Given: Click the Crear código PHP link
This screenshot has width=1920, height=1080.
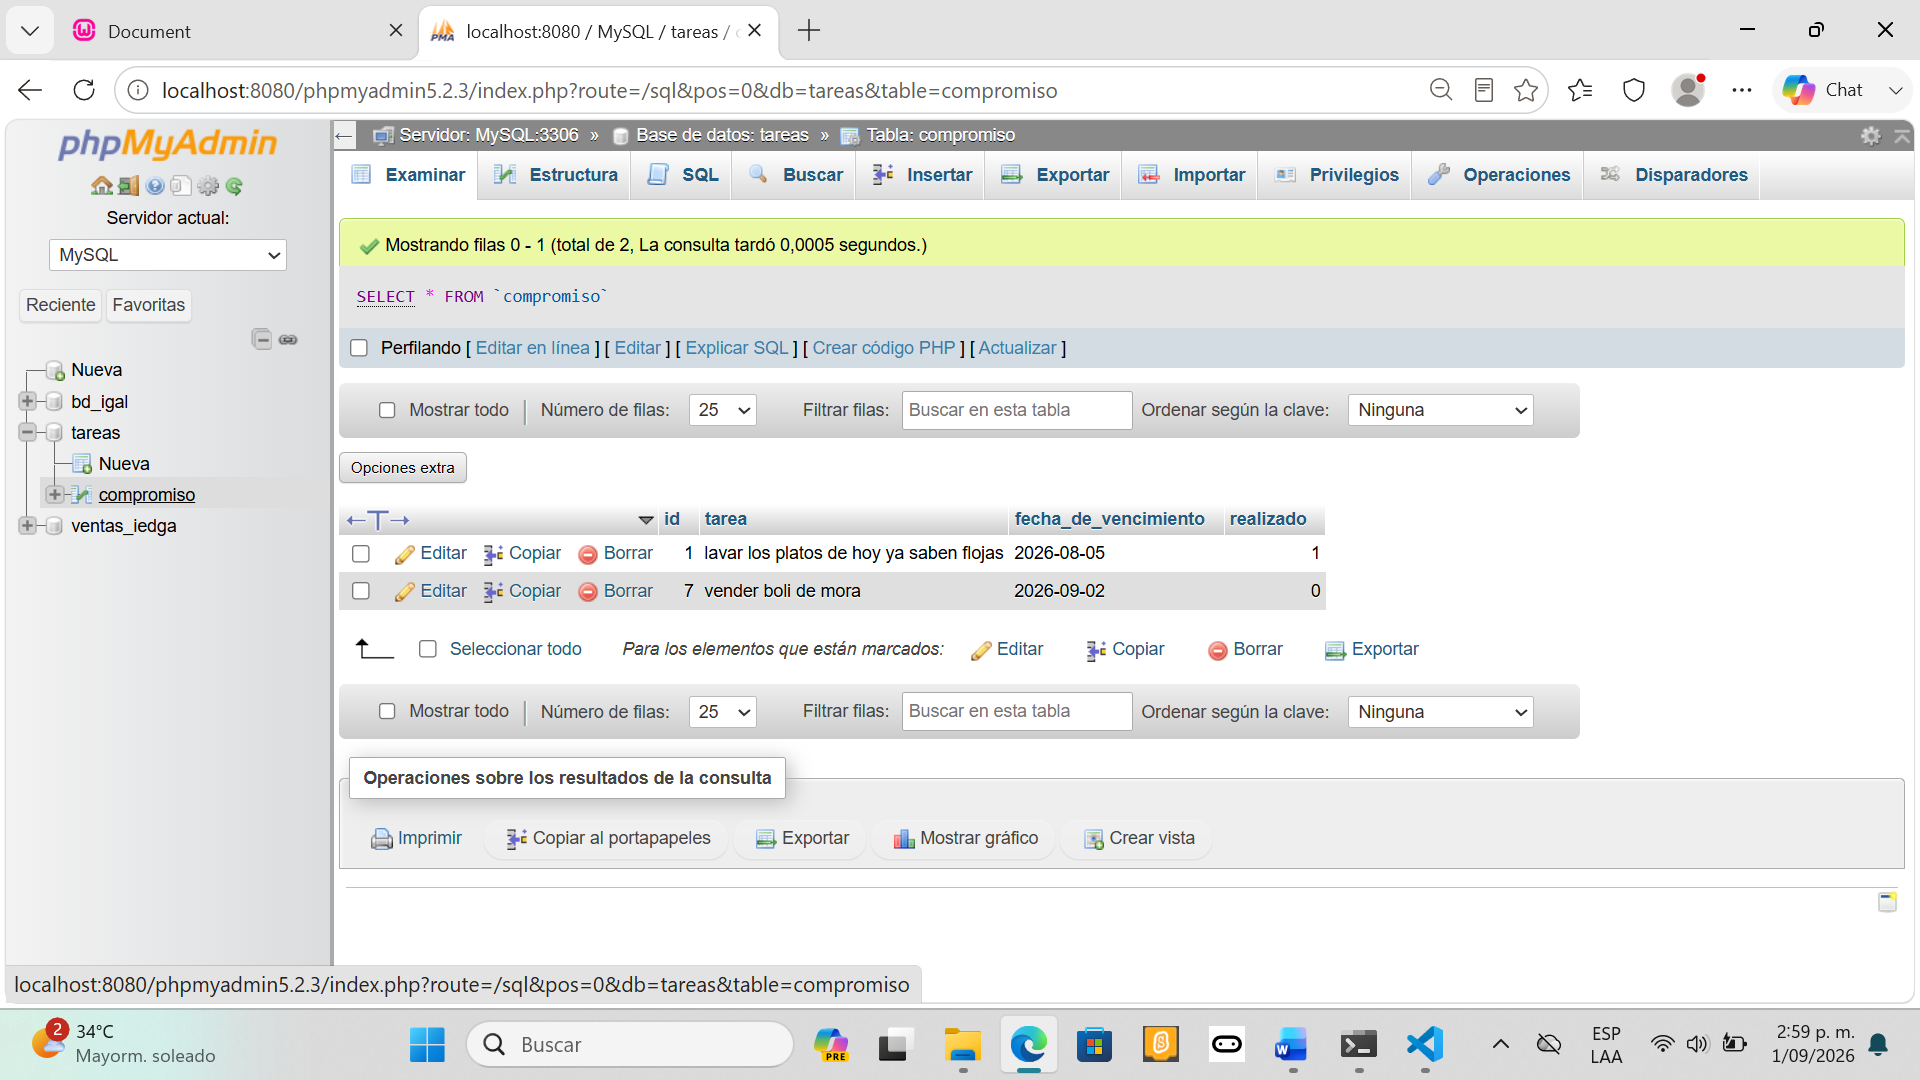Looking at the screenshot, I should coord(884,348).
